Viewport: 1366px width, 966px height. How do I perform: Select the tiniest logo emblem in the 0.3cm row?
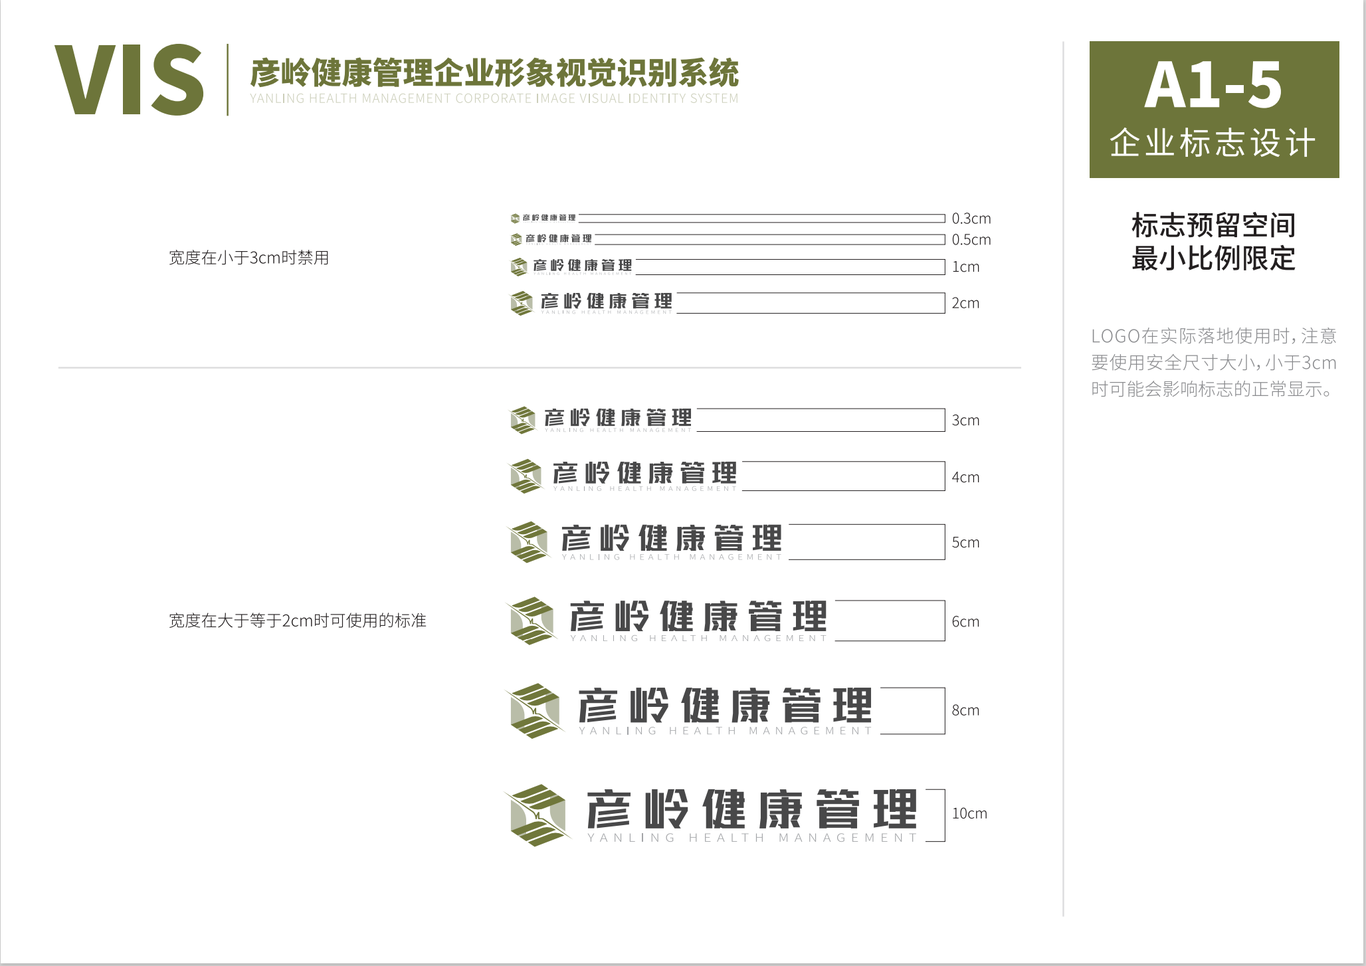(515, 218)
